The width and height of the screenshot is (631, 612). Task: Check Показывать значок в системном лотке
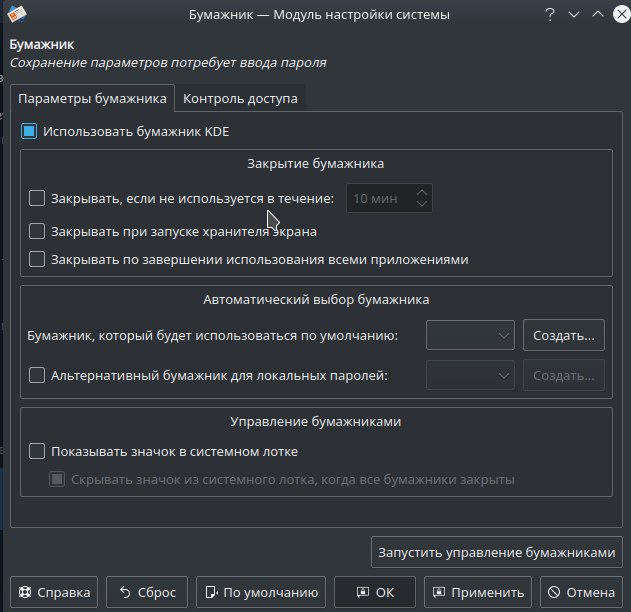37,451
